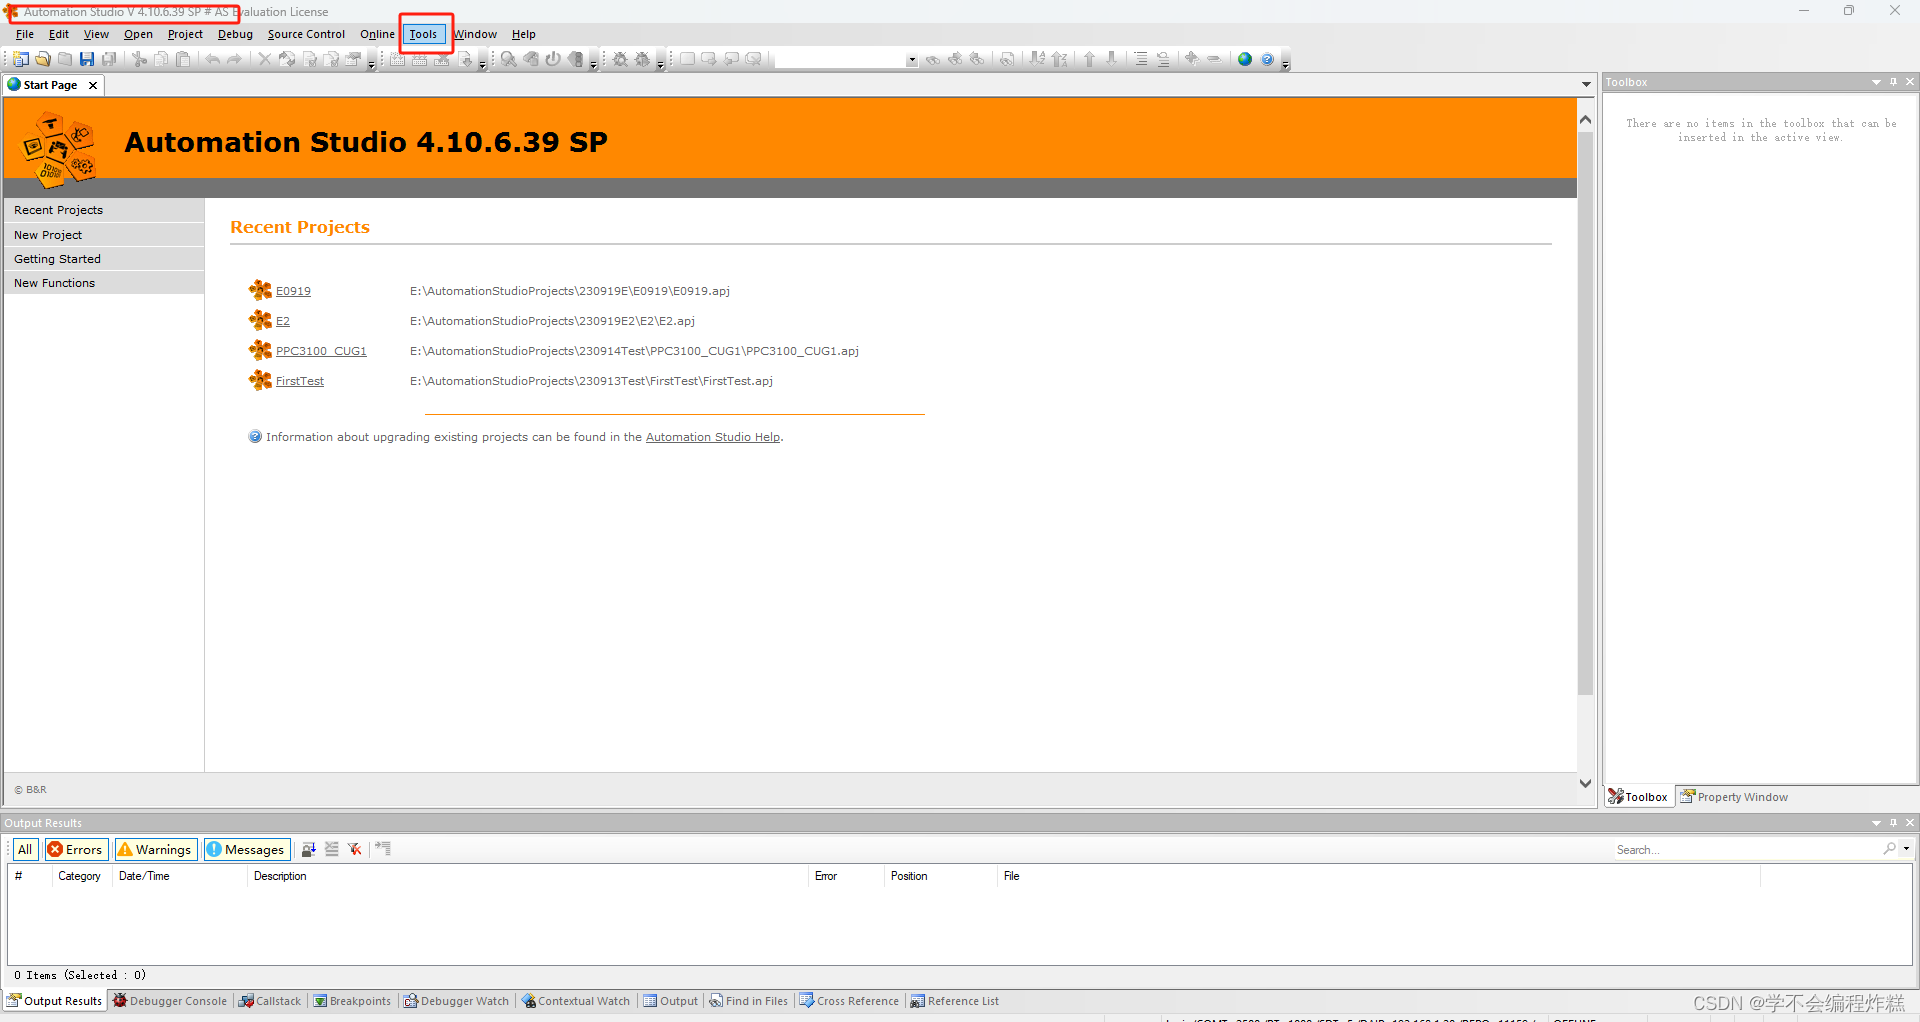Click the Cut scissors icon
This screenshot has width=1920, height=1022.
pyautogui.click(x=139, y=59)
